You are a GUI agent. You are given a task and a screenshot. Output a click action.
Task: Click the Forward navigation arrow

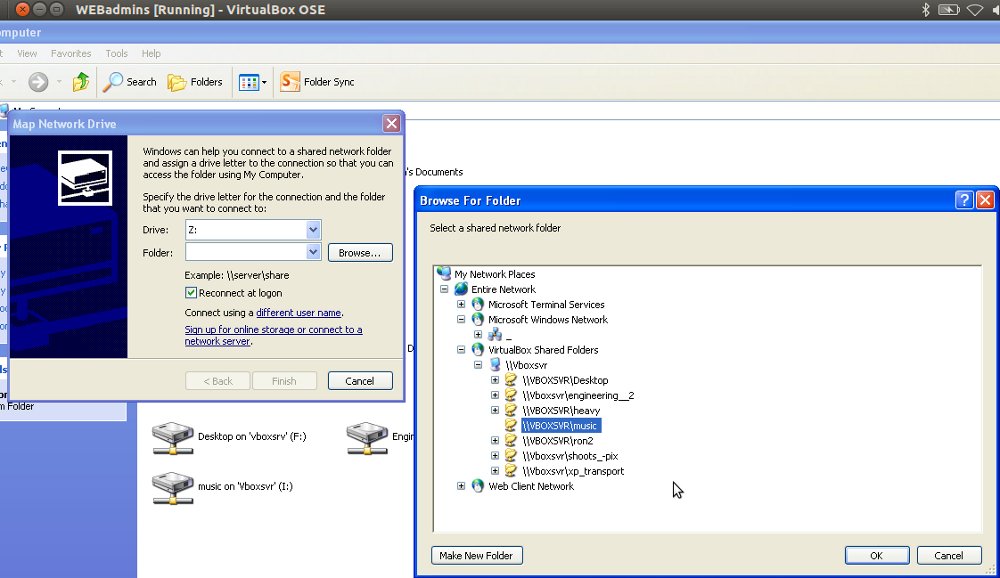click(38, 82)
